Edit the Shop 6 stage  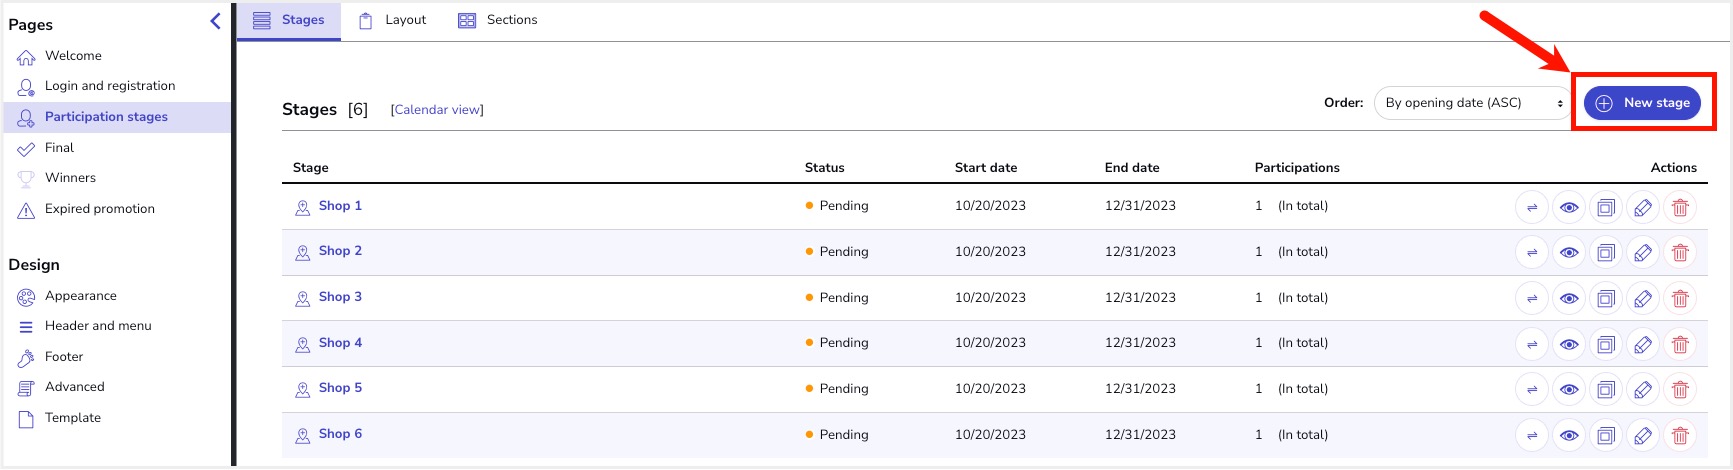pos(1643,436)
